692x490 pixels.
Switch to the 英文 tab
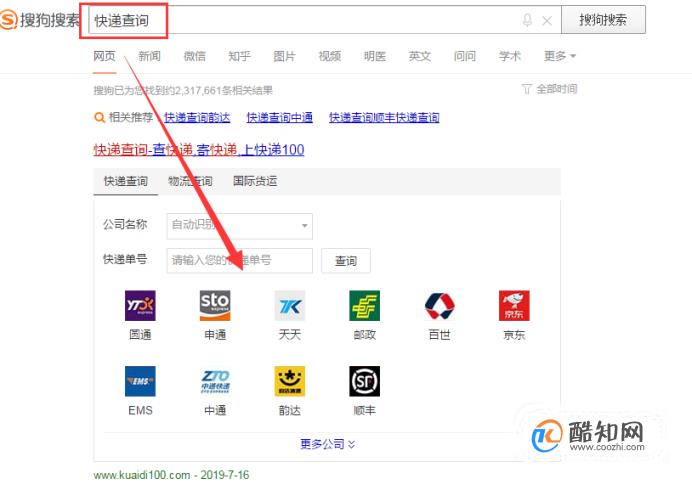pyautogui.click(x=420, y=56)
